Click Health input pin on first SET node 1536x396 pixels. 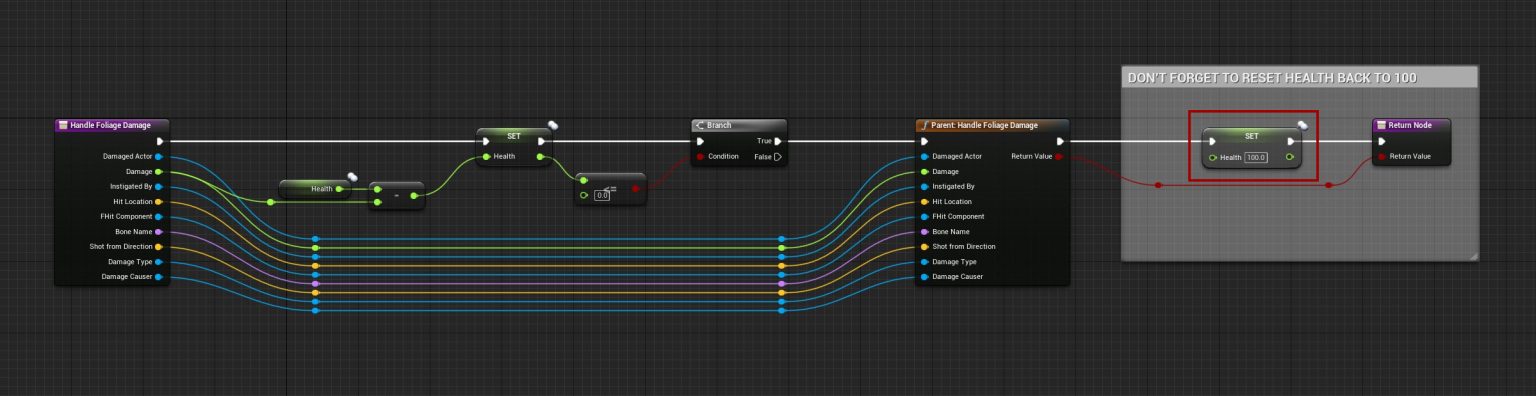tap(487, 156)
